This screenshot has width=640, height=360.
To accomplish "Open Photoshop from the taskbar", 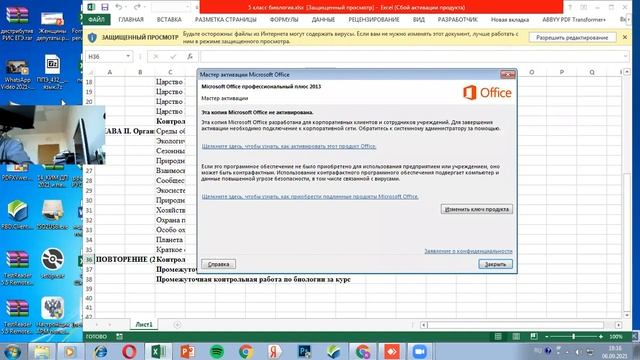I will (304, 351).
